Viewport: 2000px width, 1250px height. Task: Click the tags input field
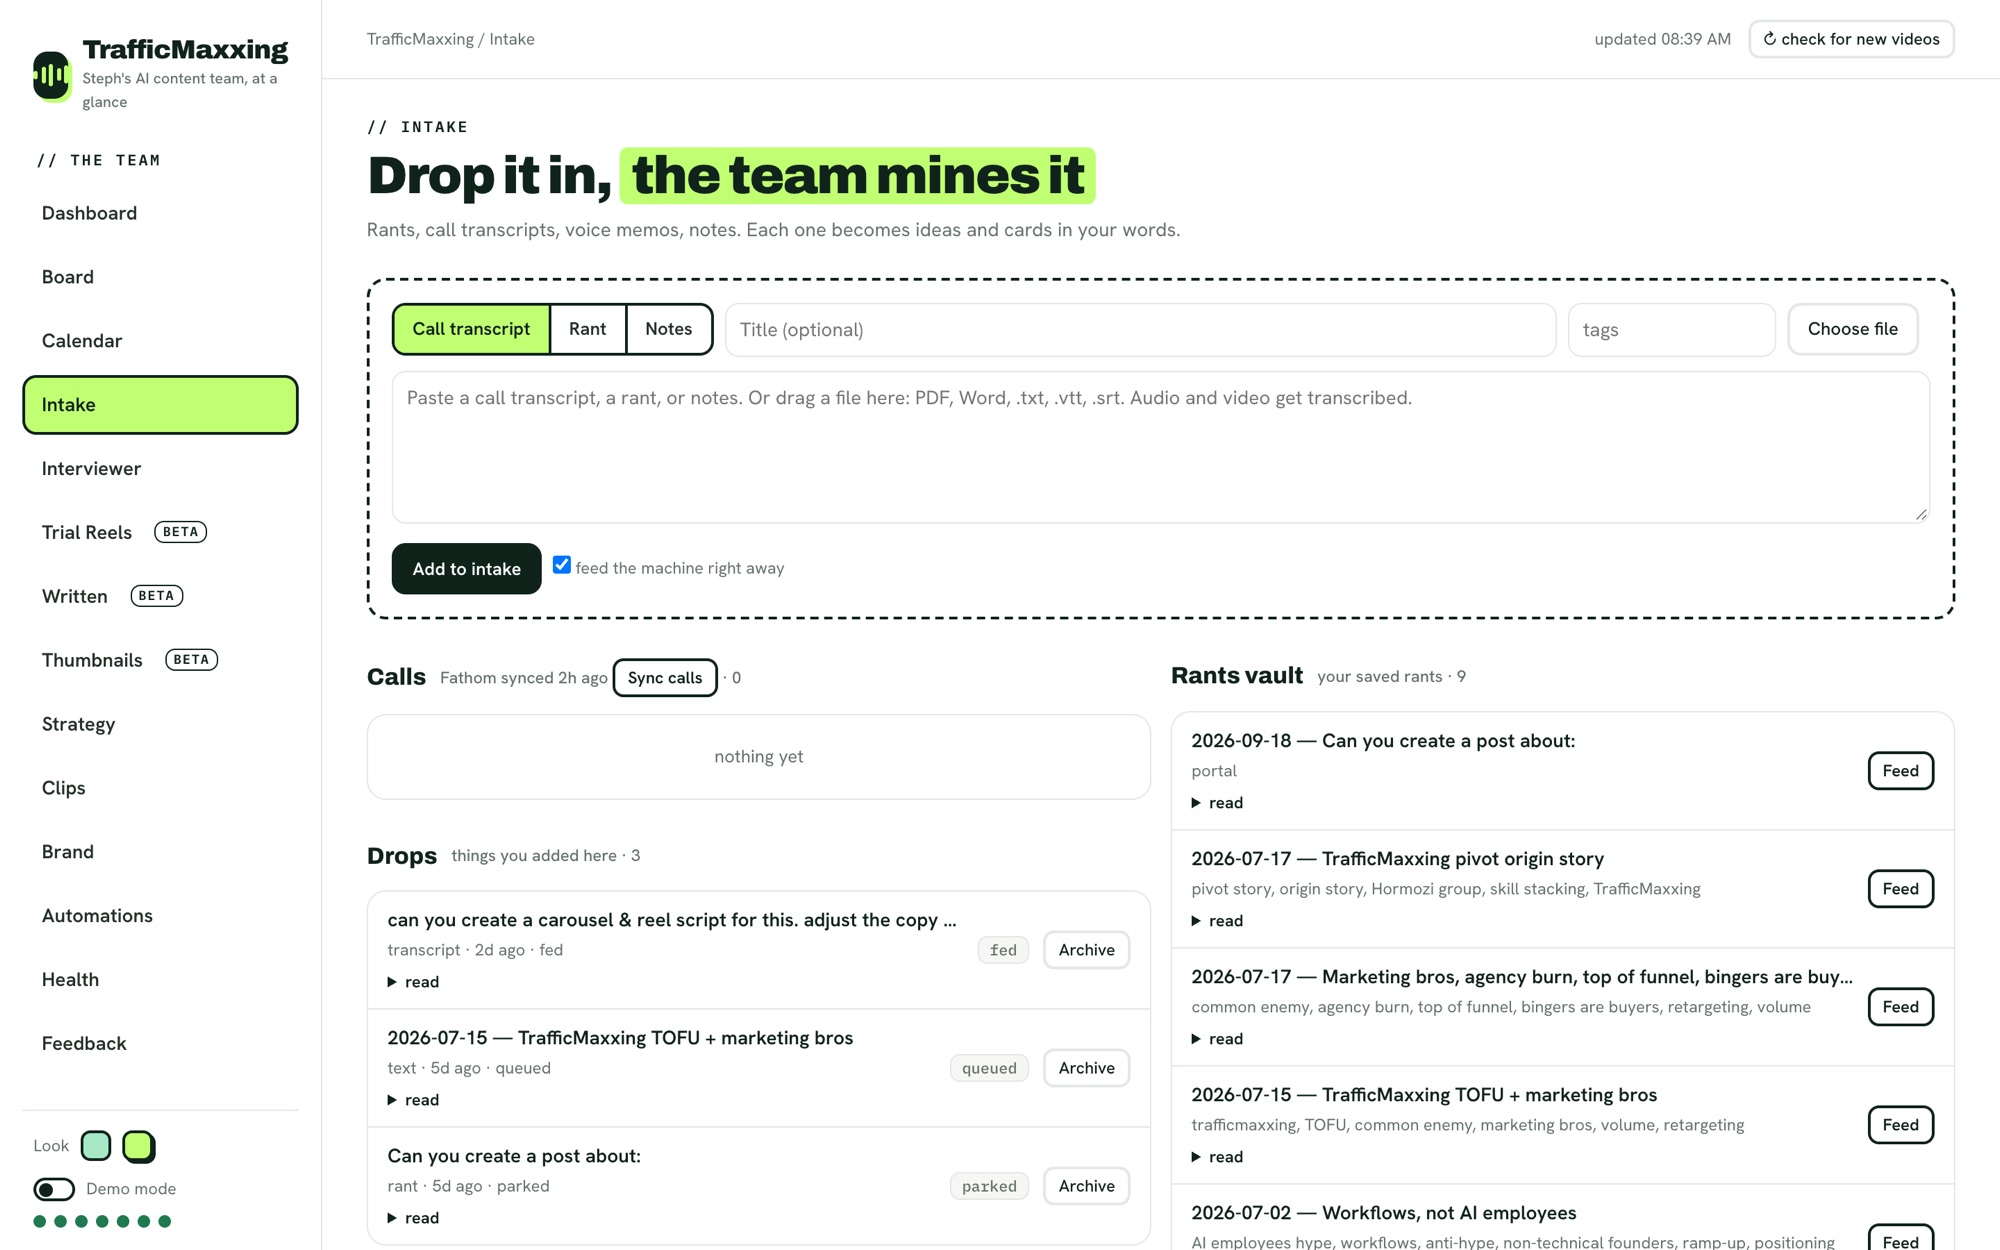point(1671,330)
